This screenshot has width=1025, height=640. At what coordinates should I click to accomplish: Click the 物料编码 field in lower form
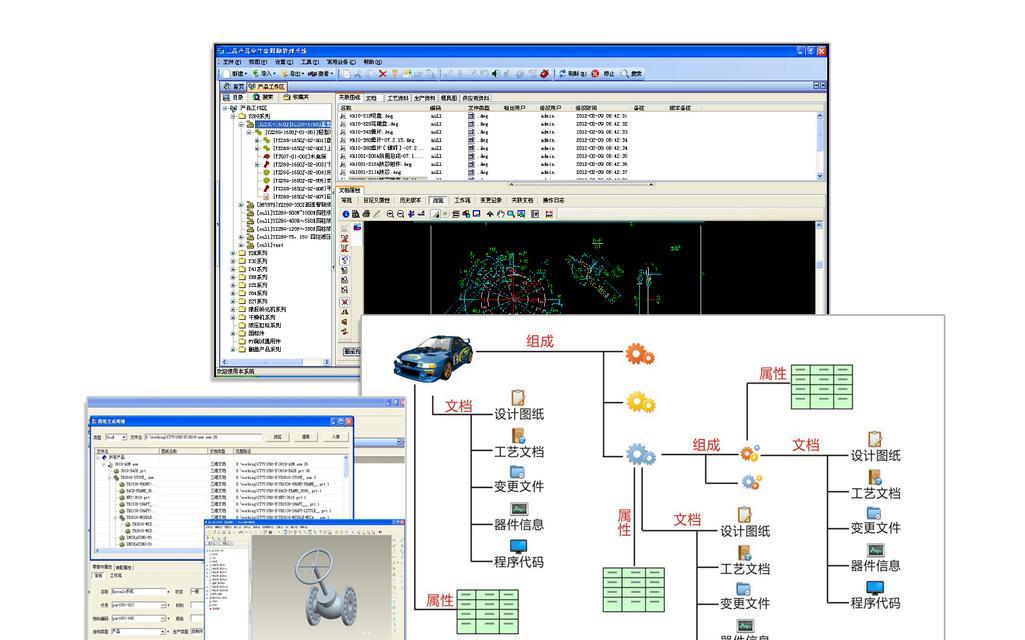(139, 618)
